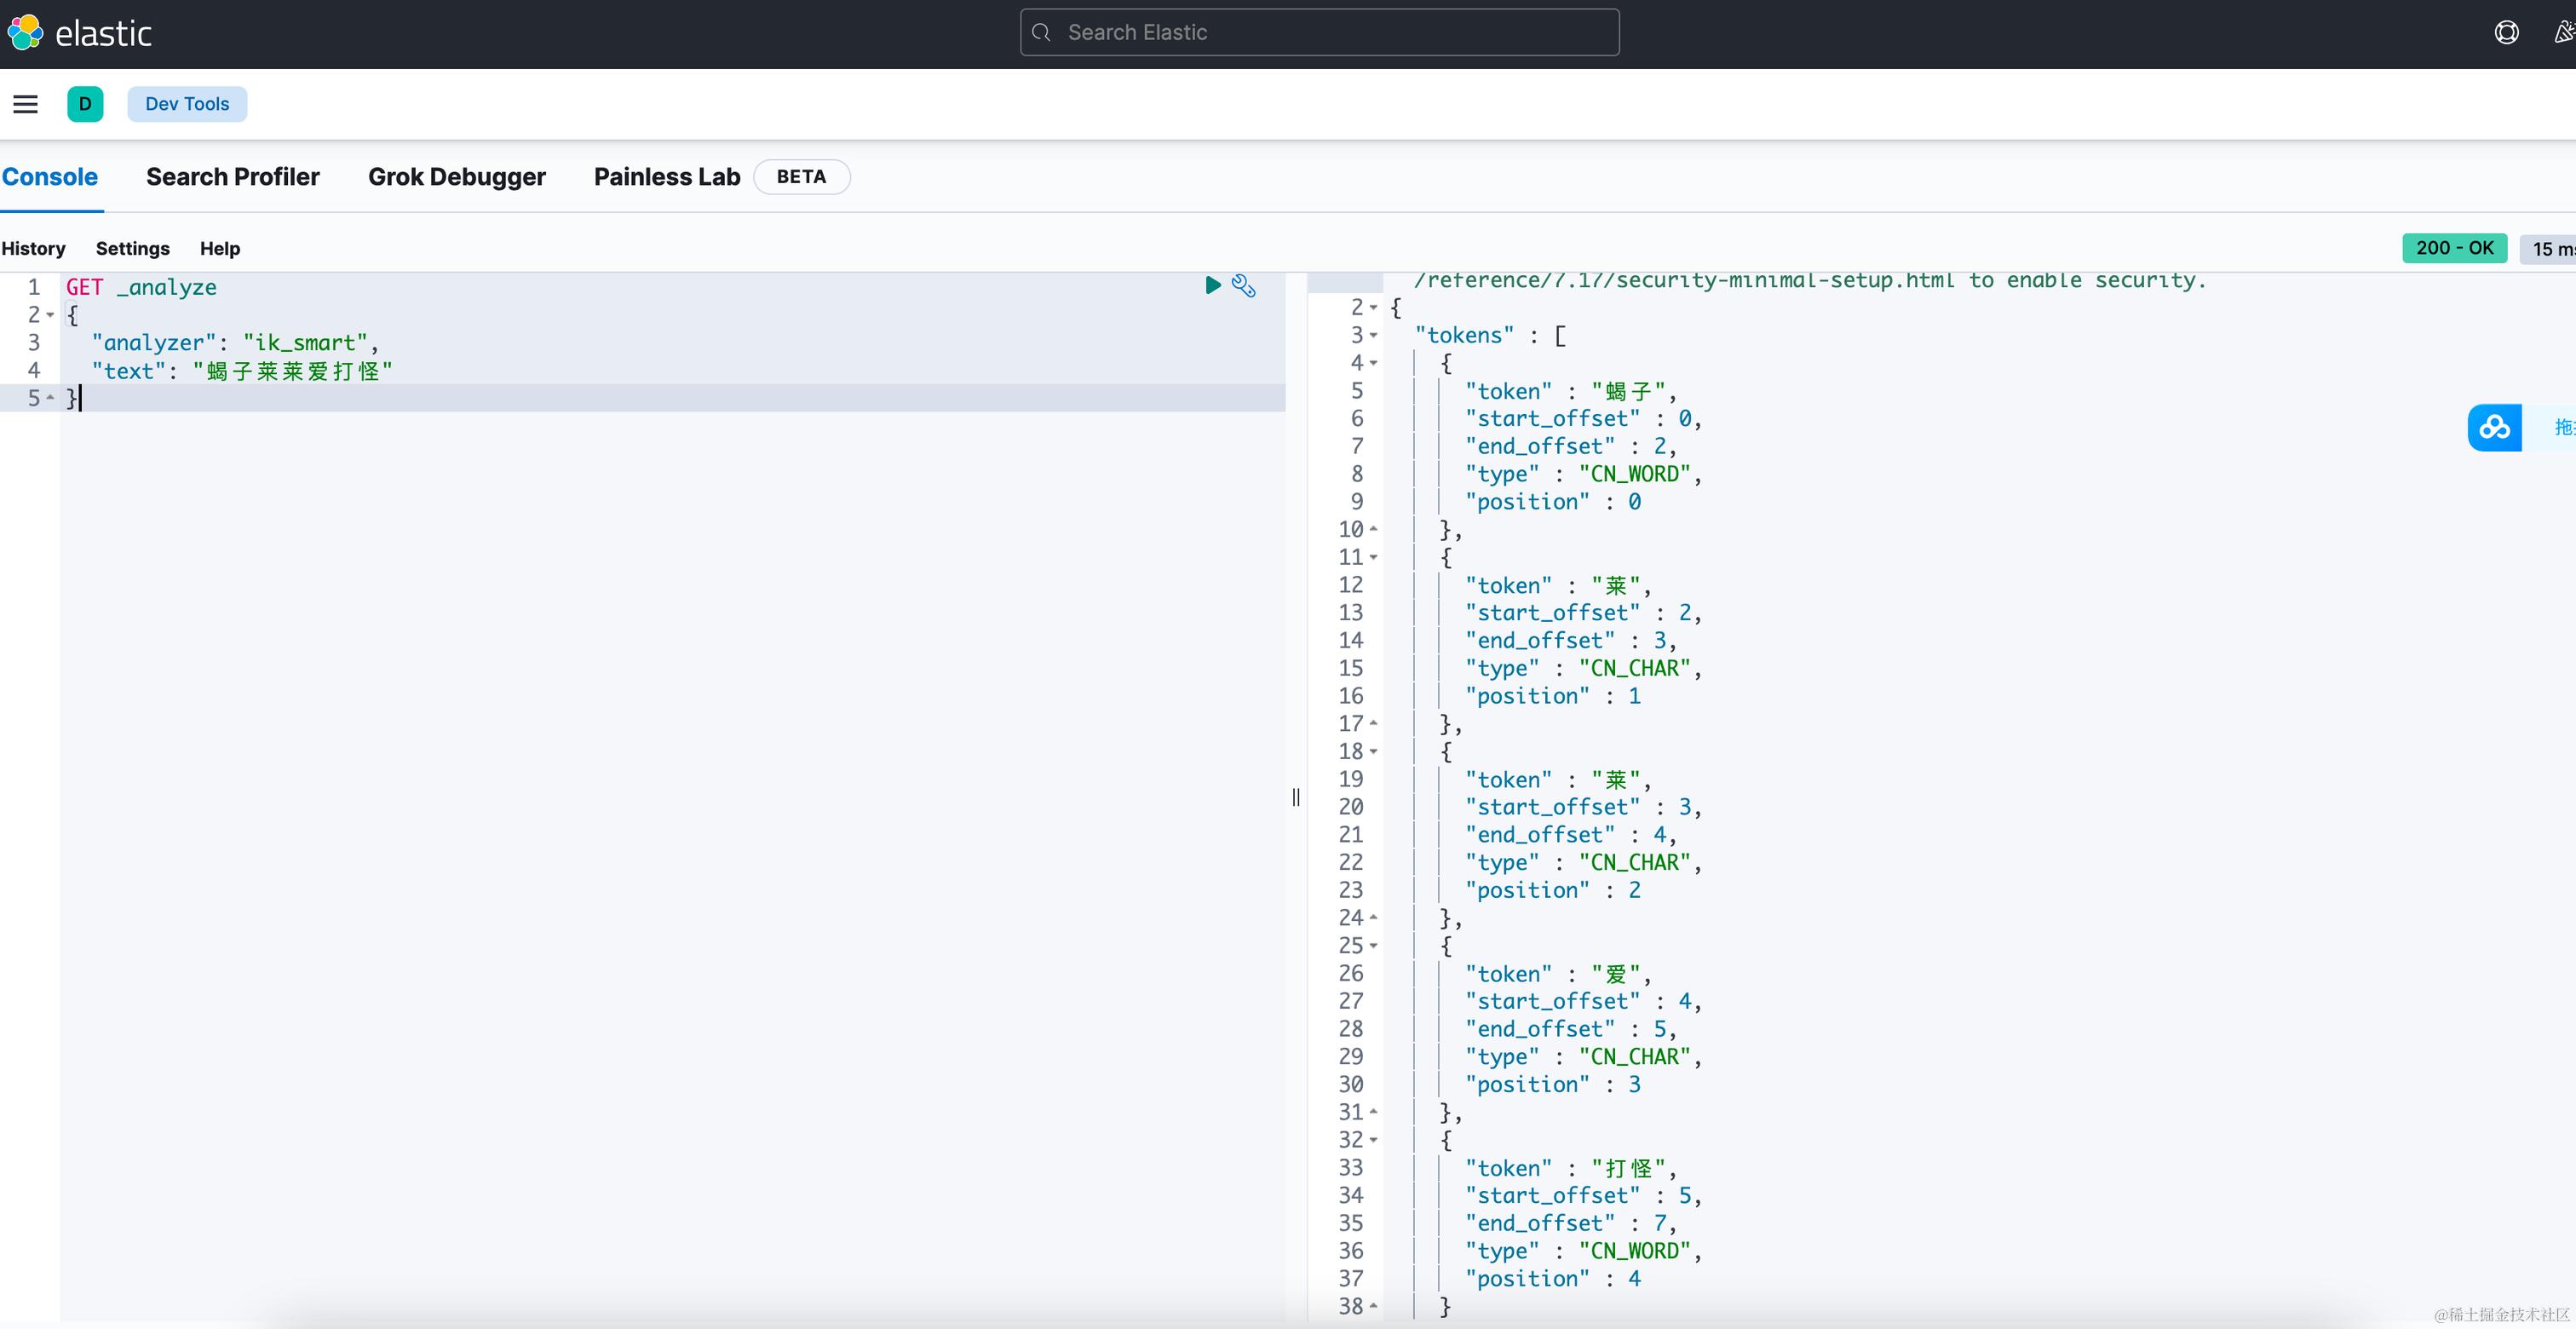Open the hamburger navigation menu
The image size is (2576, 1329).
[25, 104]
